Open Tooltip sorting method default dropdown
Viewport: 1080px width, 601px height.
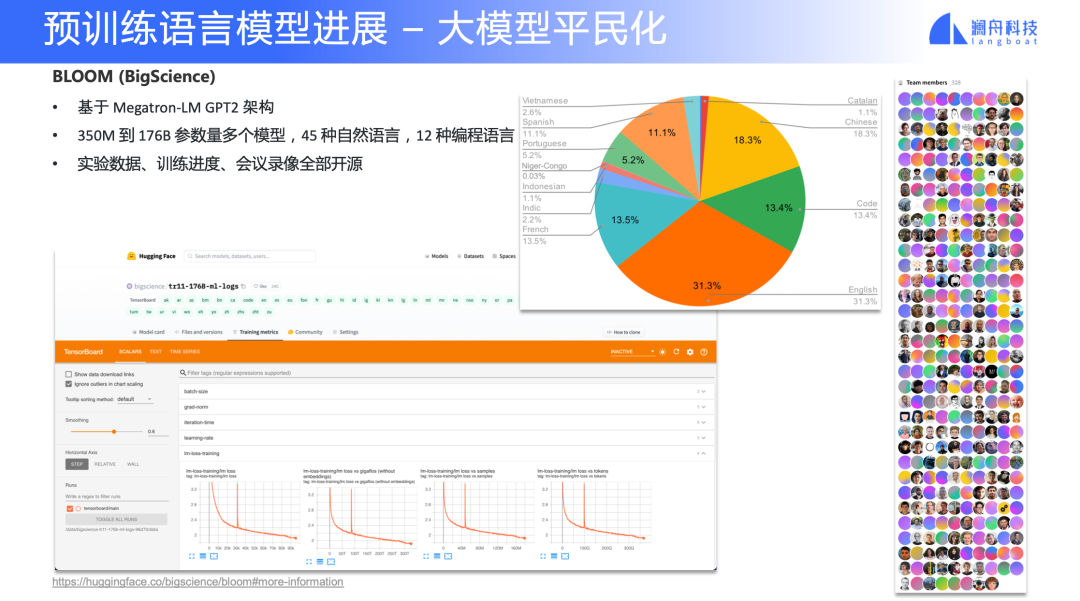(134, 399)
